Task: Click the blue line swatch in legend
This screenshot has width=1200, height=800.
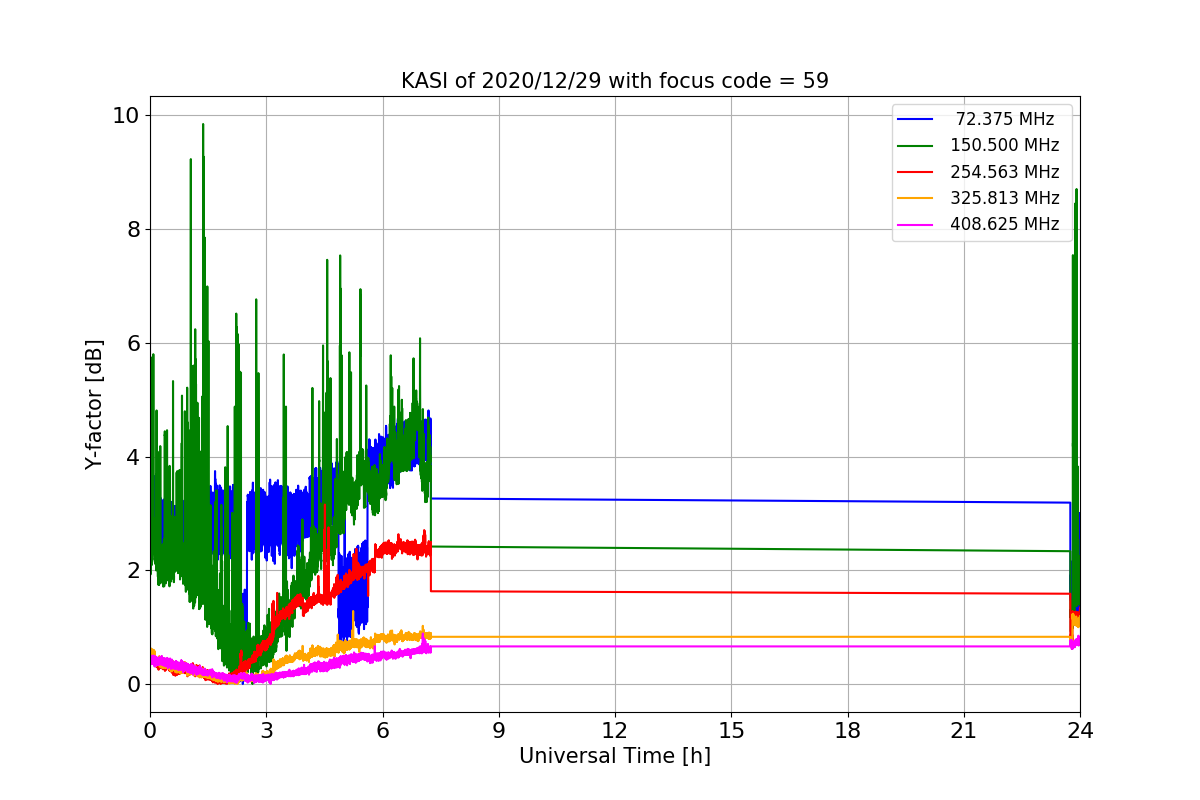Action: point(915,119)
